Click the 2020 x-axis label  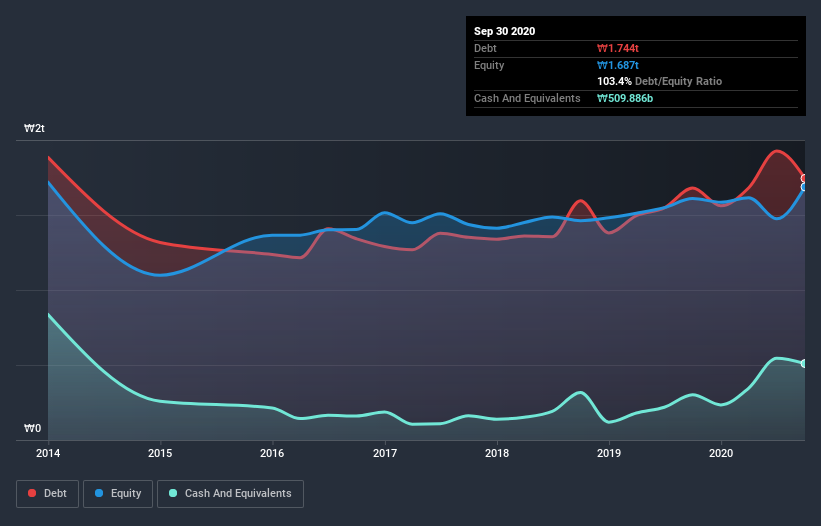point(721,453)
